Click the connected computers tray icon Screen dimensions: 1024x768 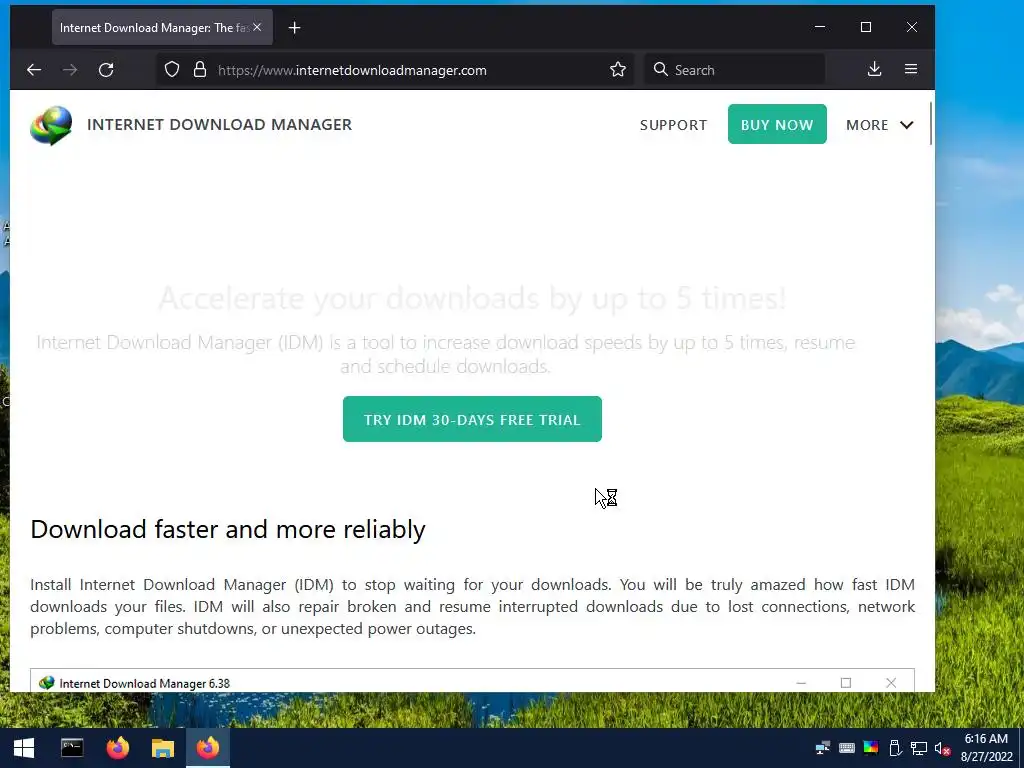tap(823, 748)
